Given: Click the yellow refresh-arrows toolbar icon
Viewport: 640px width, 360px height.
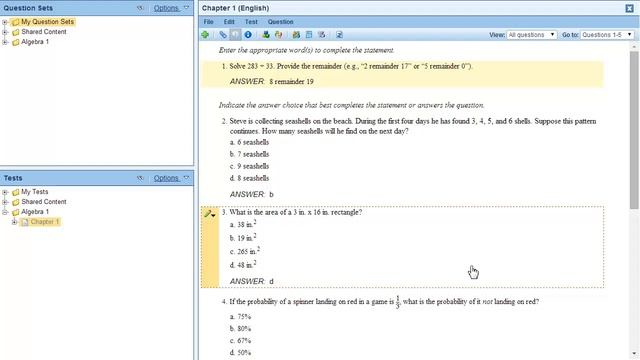Looking at the screenshot, I should point(279,35).
